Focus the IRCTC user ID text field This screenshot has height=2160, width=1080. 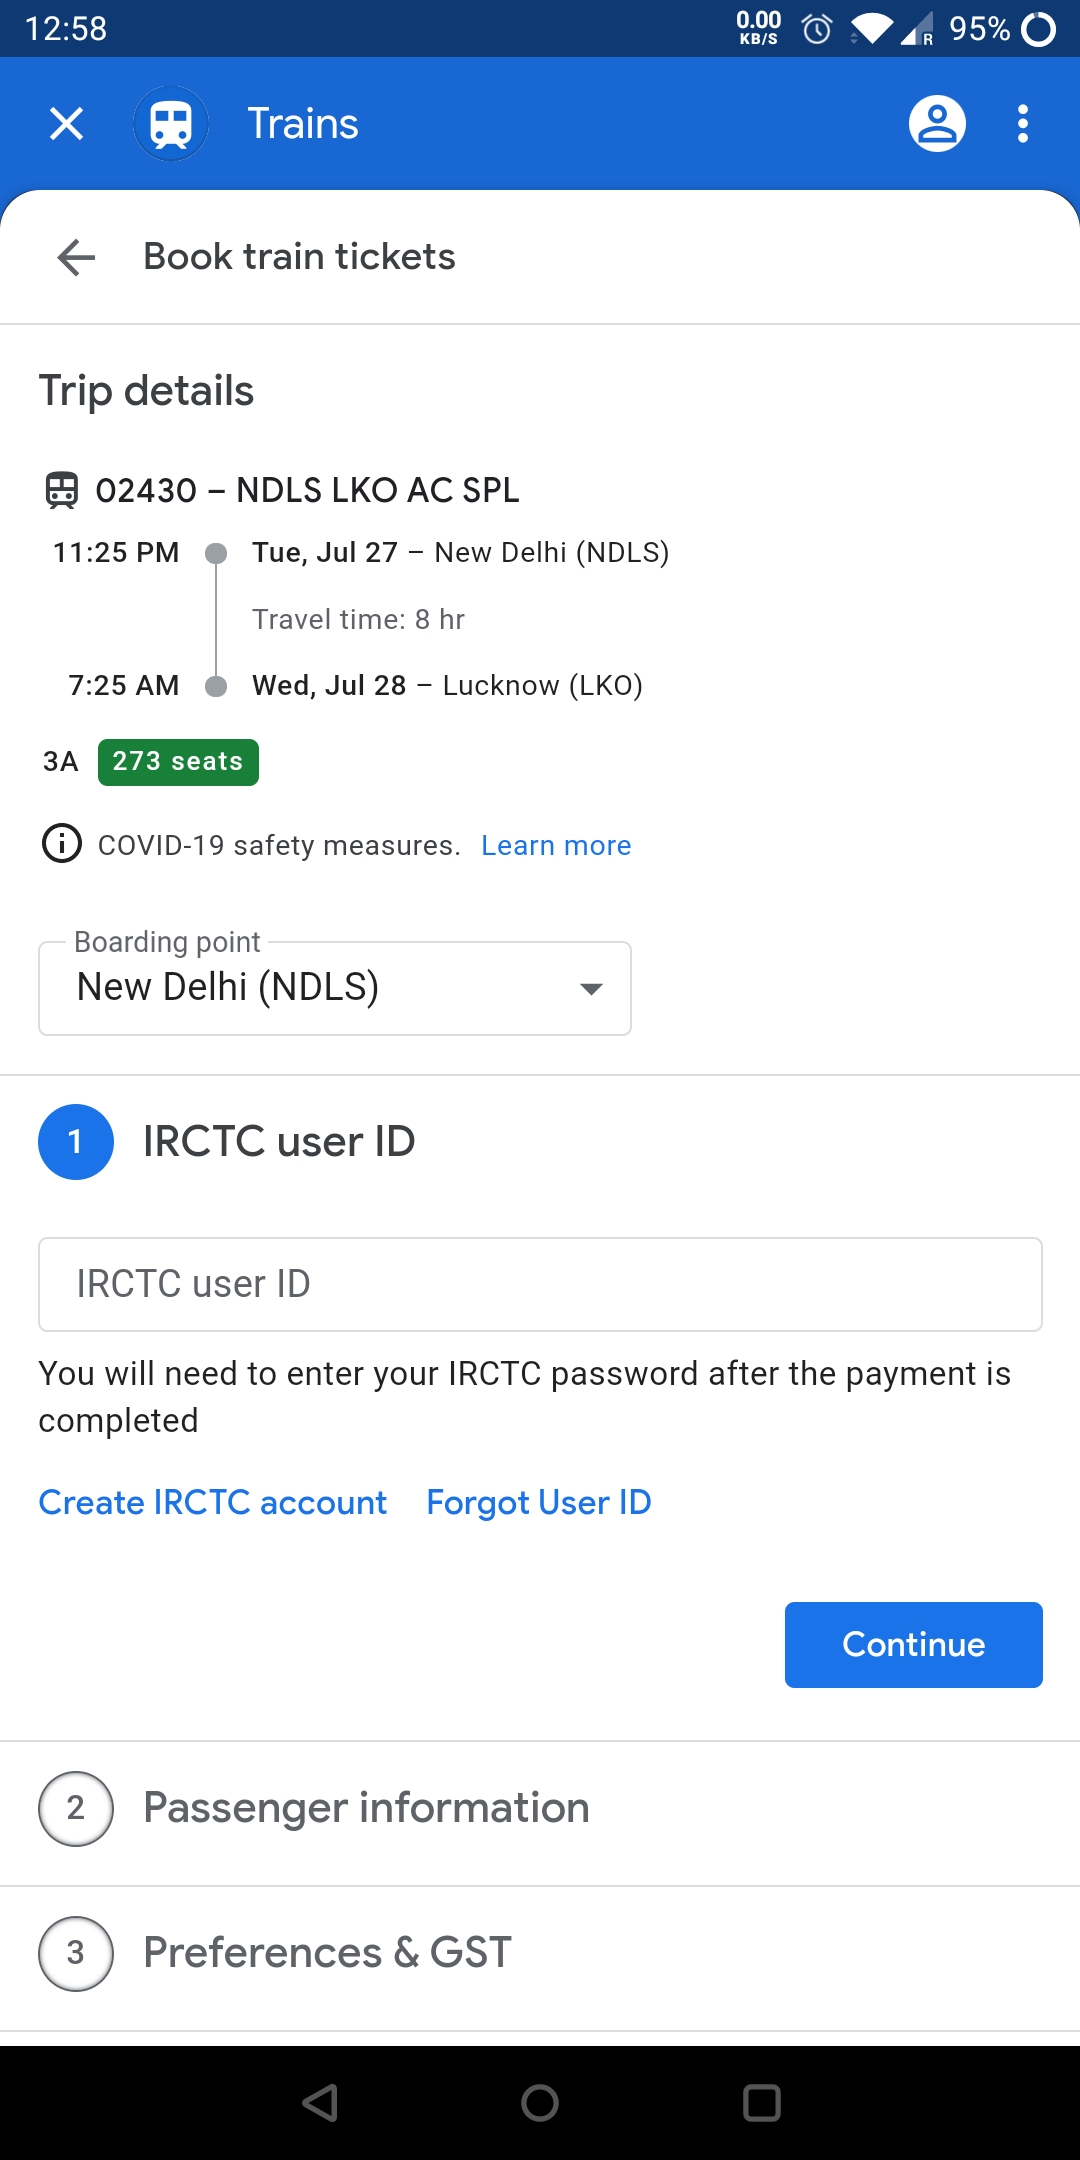click(540, 1285)
